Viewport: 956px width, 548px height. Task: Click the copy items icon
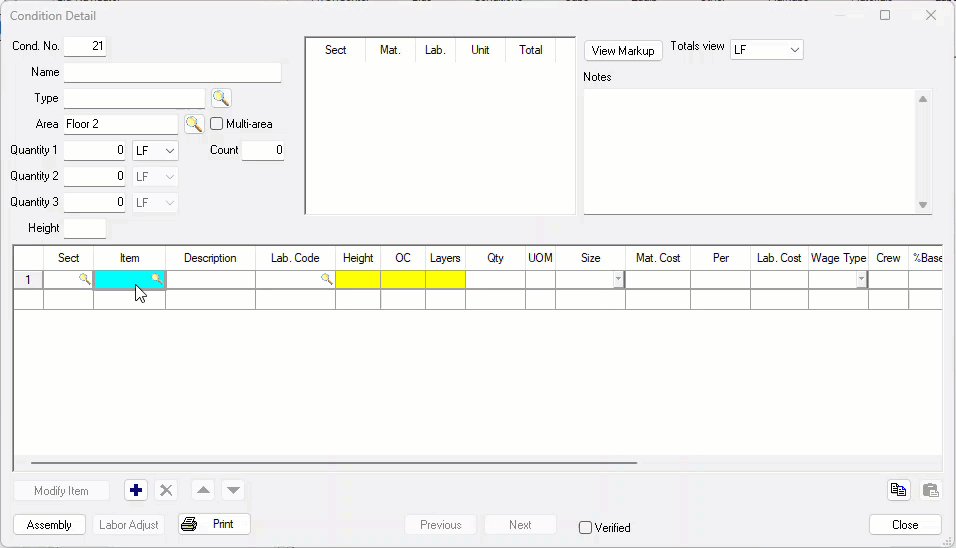click(x=899, y=490)
